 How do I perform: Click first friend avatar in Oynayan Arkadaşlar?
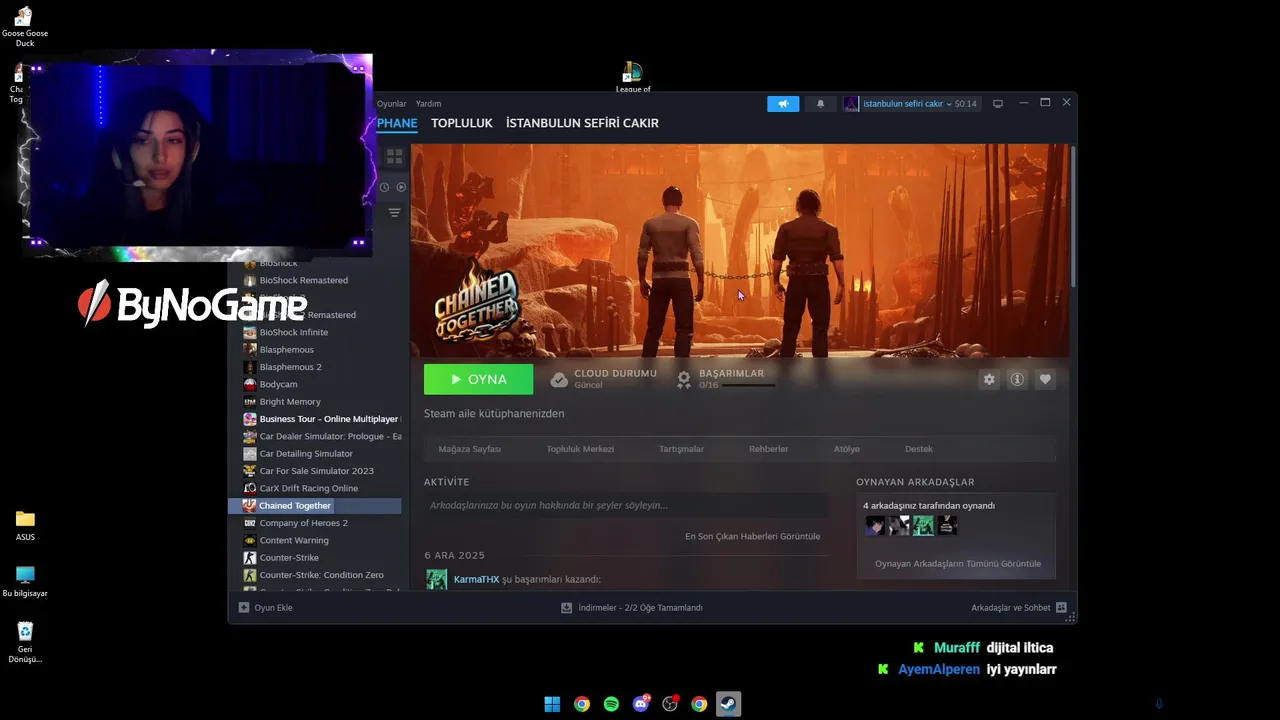[x=875, y=525]
